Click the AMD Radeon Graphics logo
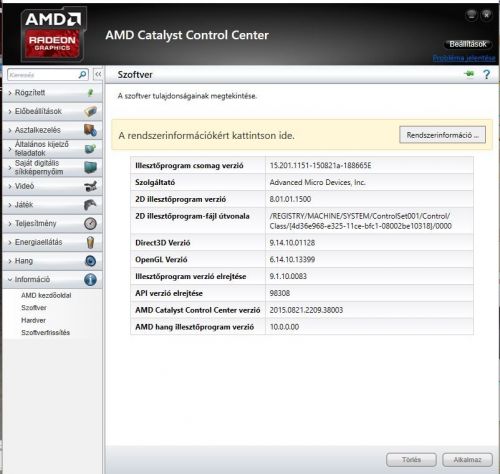 pos(53,33)
